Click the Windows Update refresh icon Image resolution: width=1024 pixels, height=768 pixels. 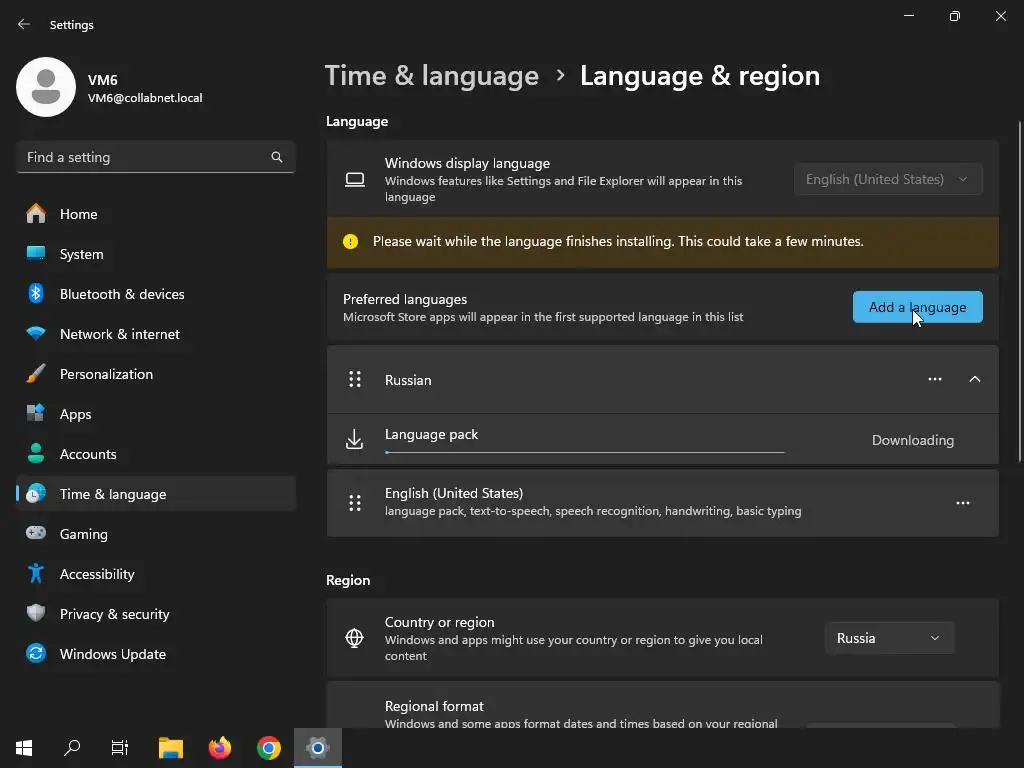[36, 653]
